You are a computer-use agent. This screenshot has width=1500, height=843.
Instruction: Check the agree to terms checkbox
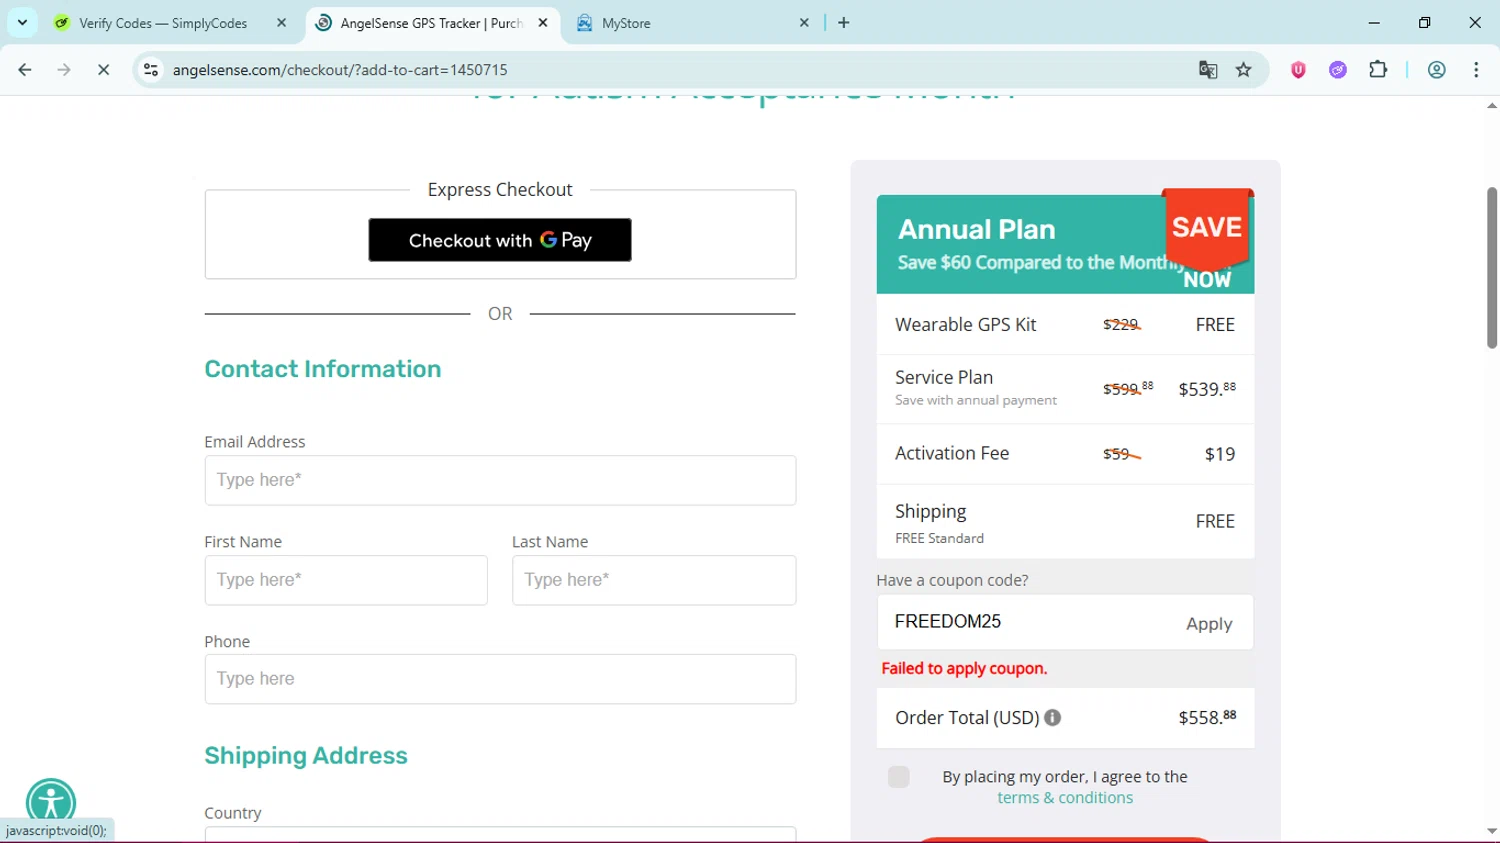point(898,777)
